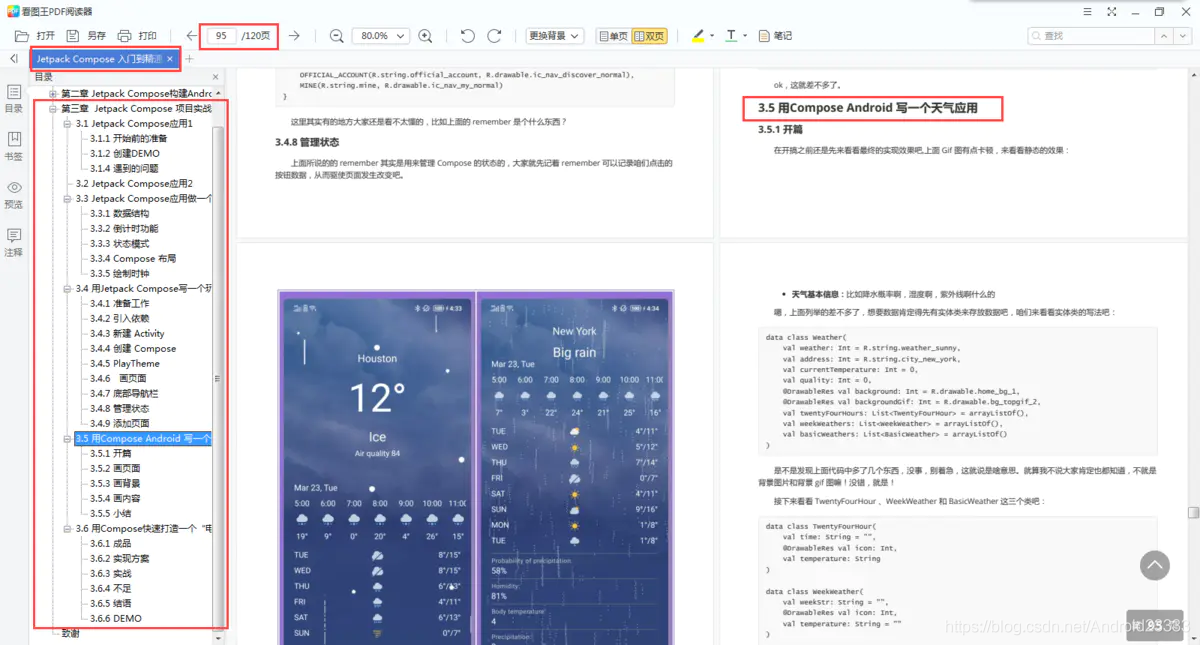Toggle fullscreen mode icon in title bar
The height and width of the screenshot is (645, 1200).
(x=1111, y=11)
